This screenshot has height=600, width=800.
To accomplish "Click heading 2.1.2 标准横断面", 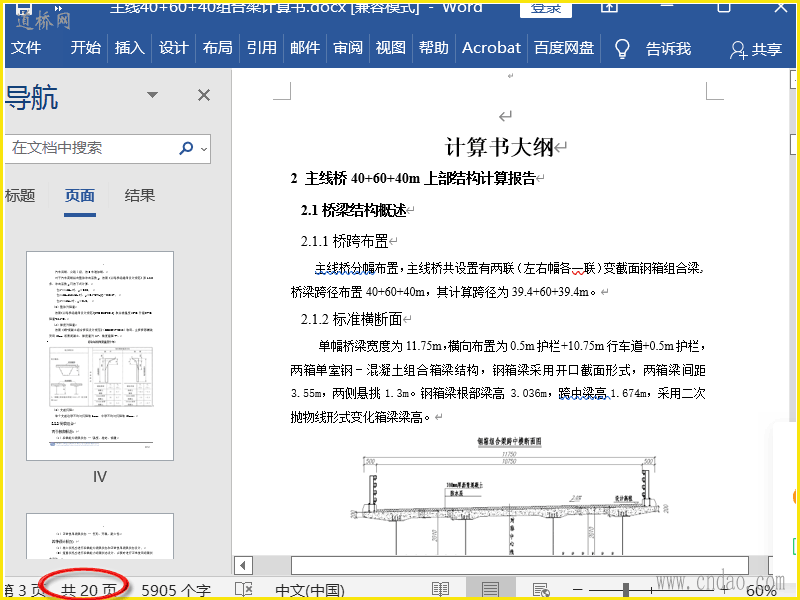I will (352, 319).
